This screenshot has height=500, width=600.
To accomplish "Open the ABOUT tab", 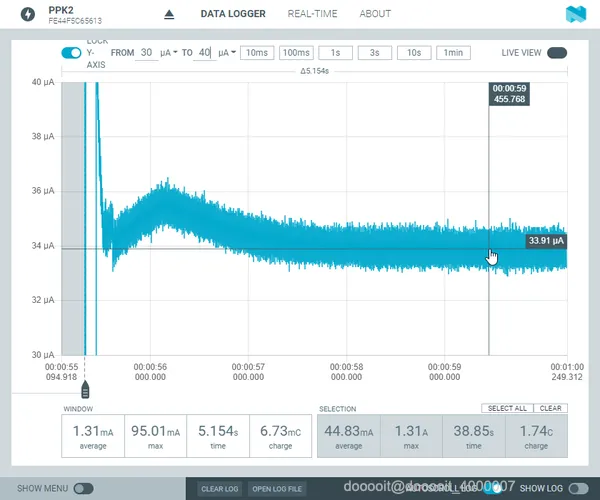I will point(375,14).
